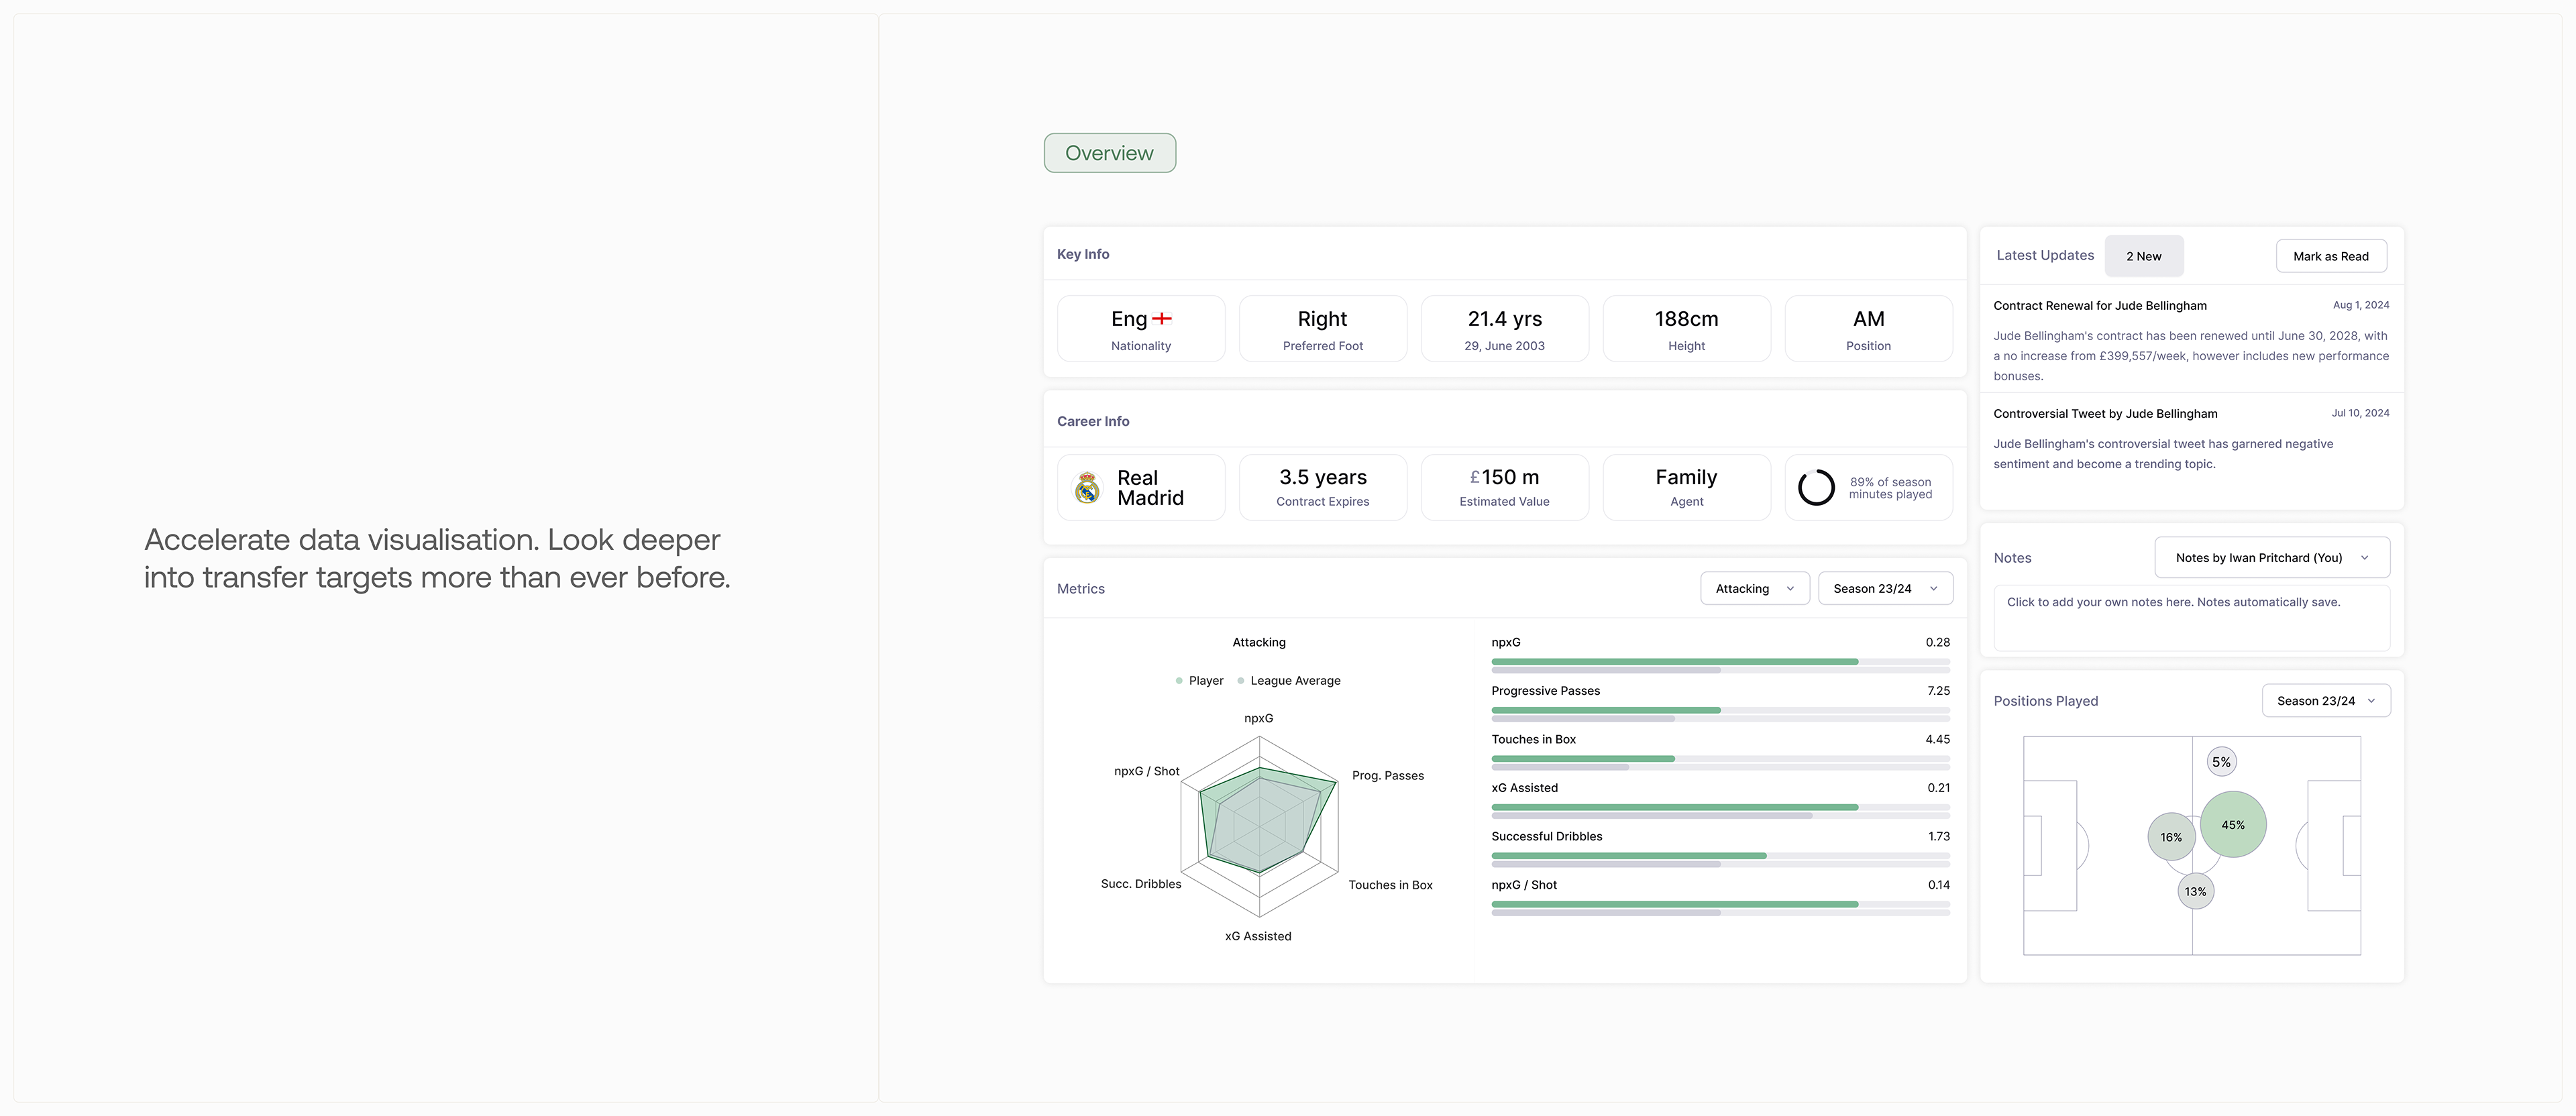Click the season minutes played progress ring
2576x1116 pixels.
click(x=1816, y=488)
